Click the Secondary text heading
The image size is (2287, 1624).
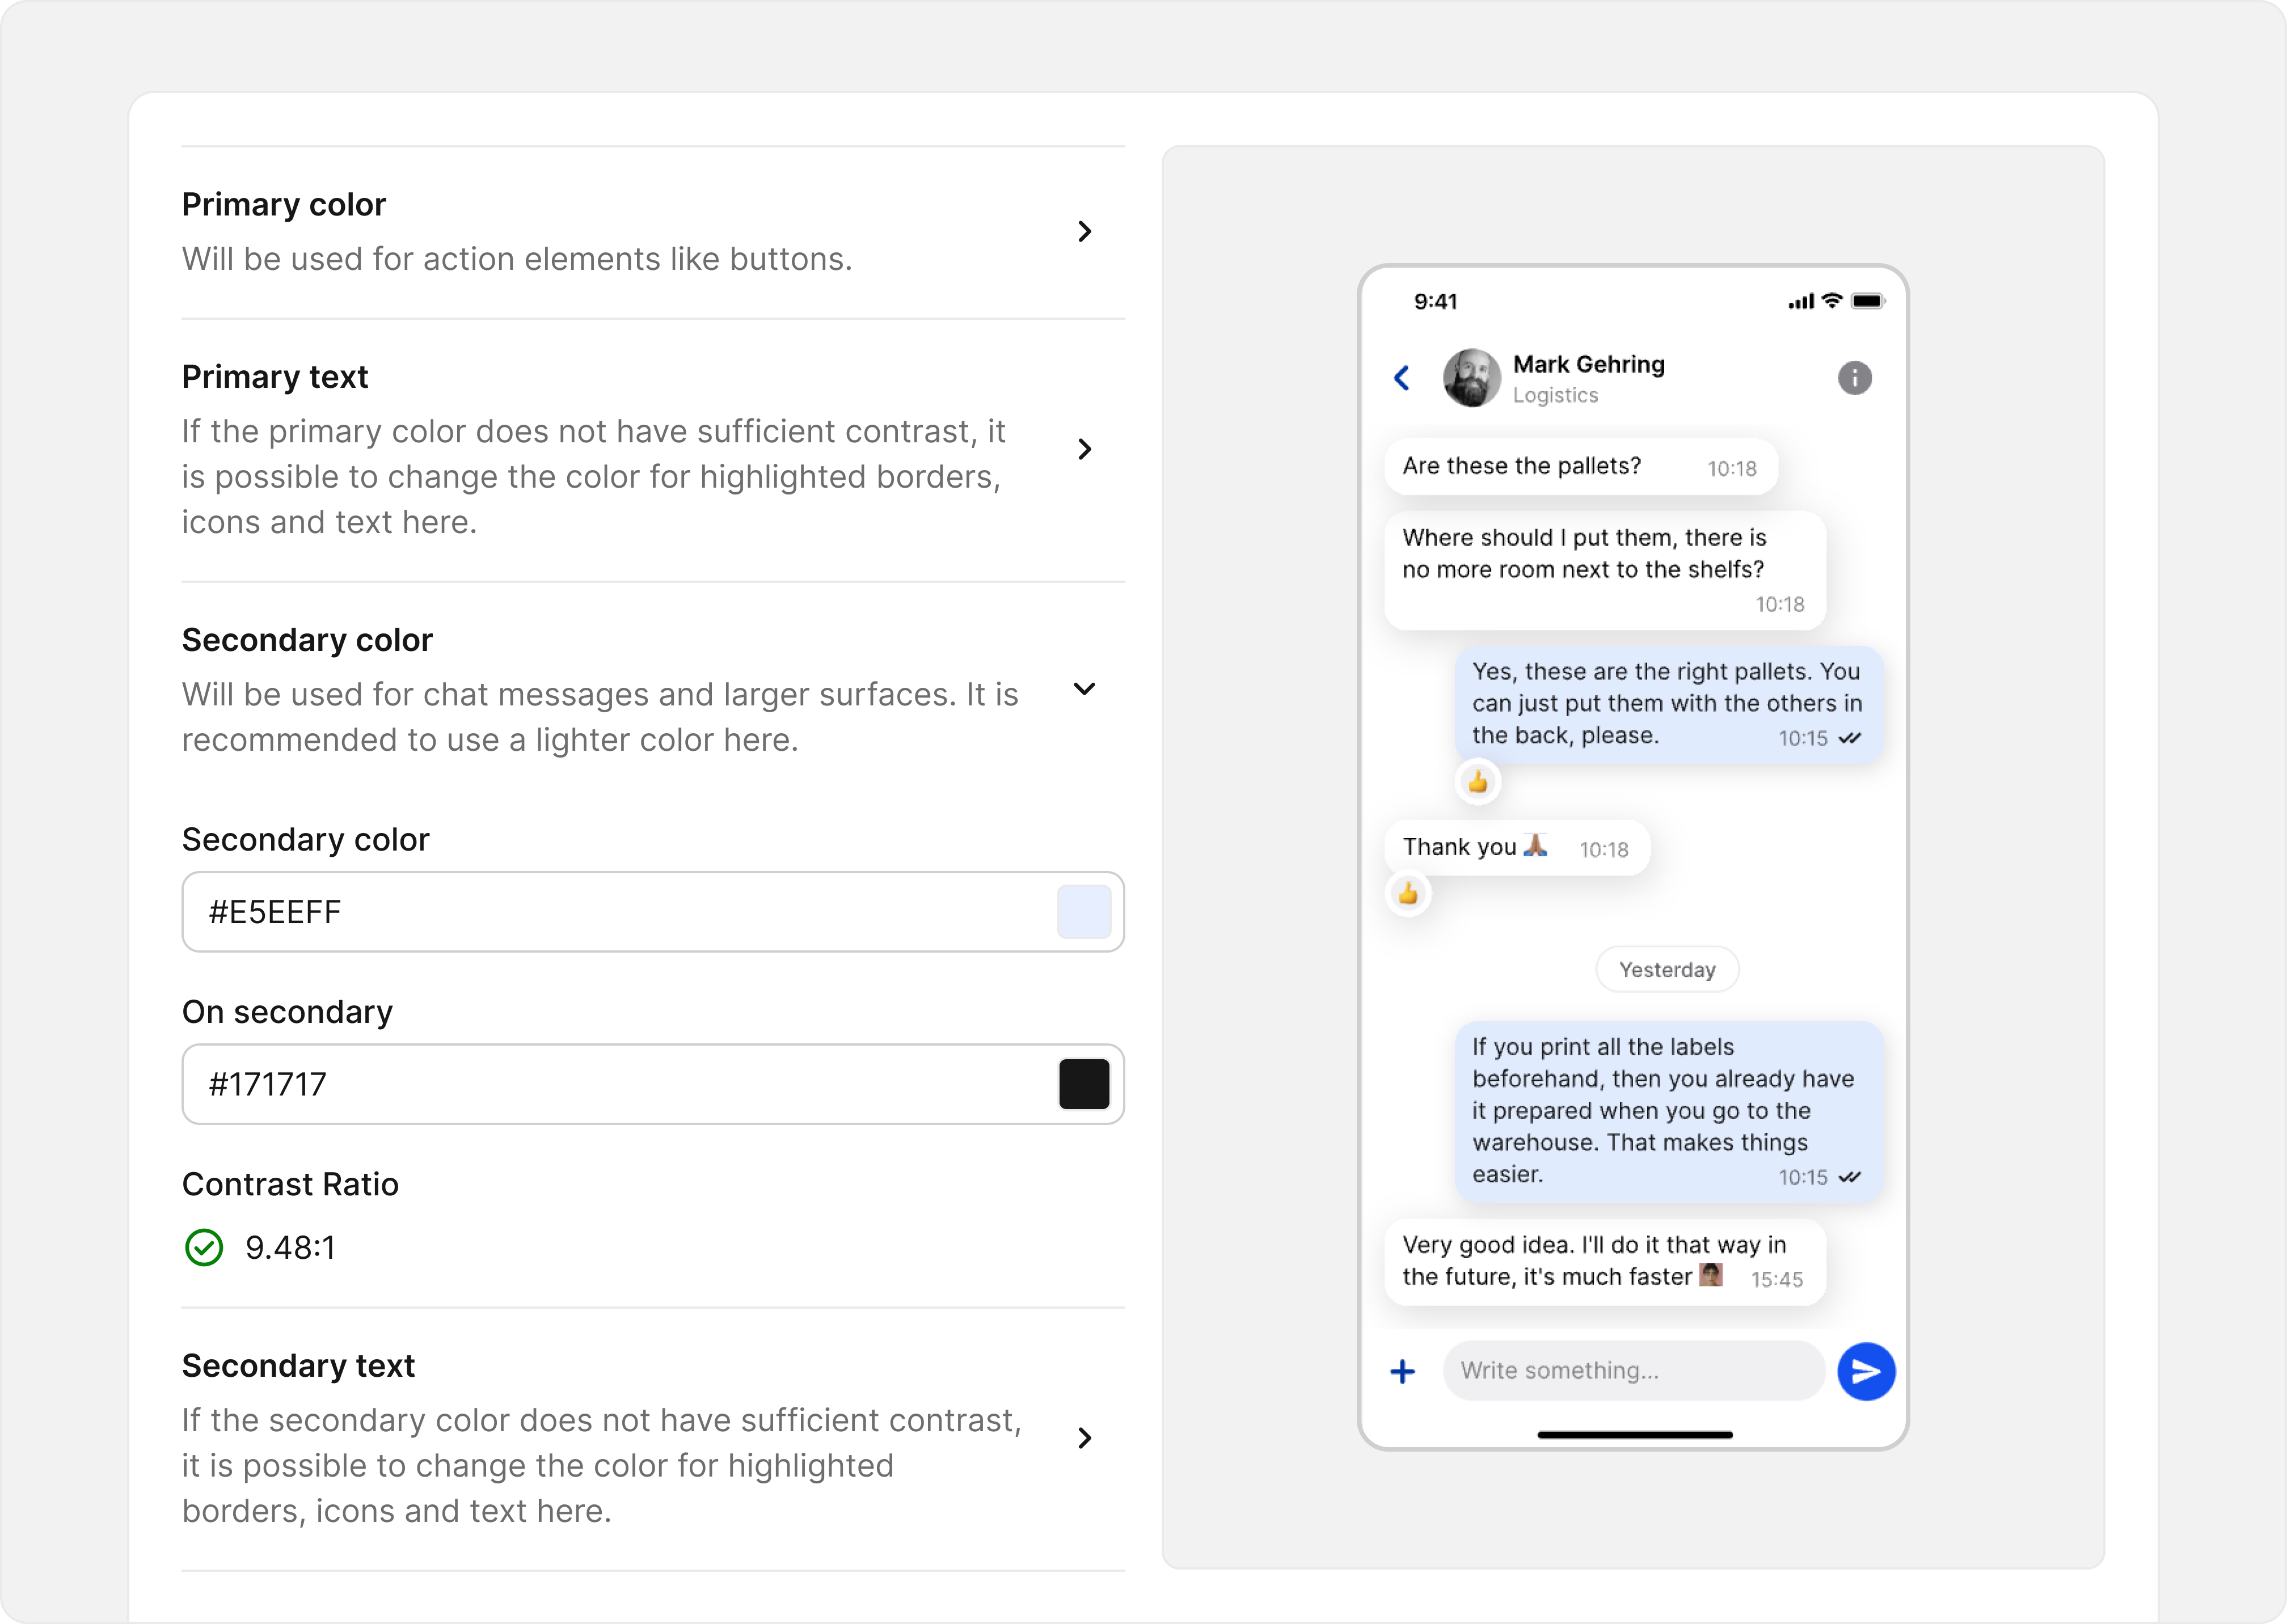[x=298, y=1366]
